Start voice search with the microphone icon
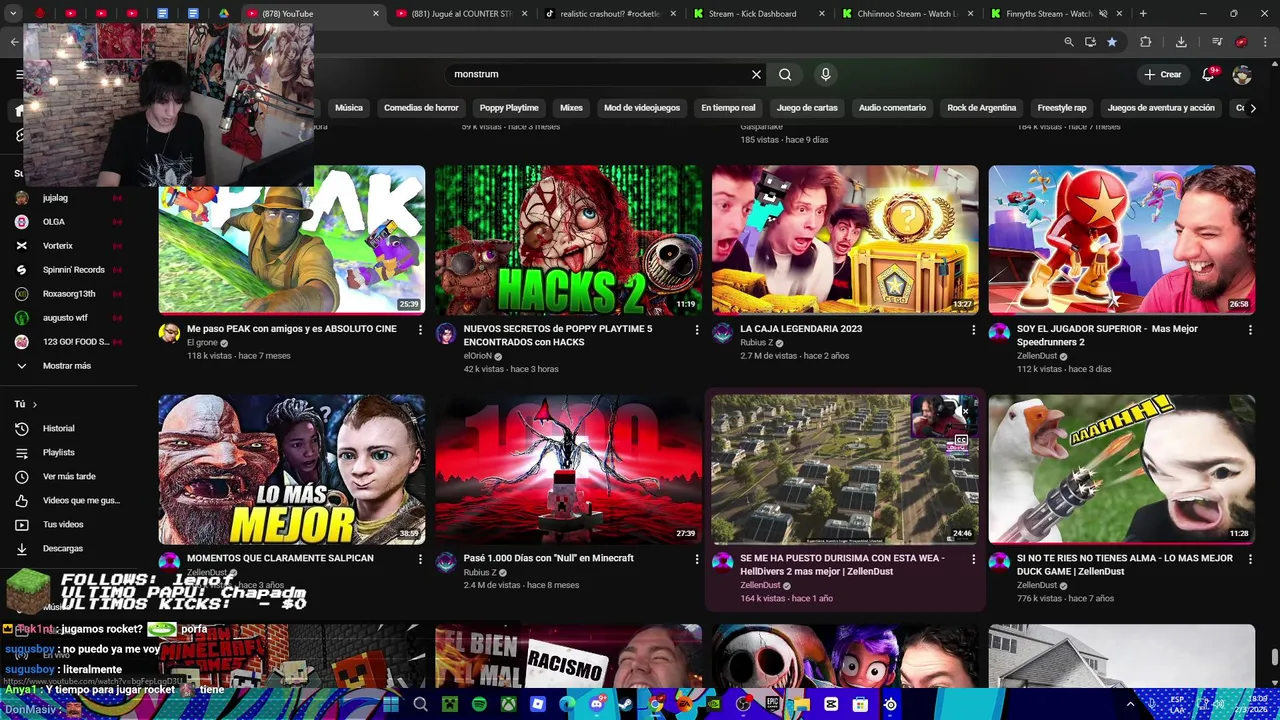Image resolution: width=1280 pixels, height=720 pixels. coord(825,74)
